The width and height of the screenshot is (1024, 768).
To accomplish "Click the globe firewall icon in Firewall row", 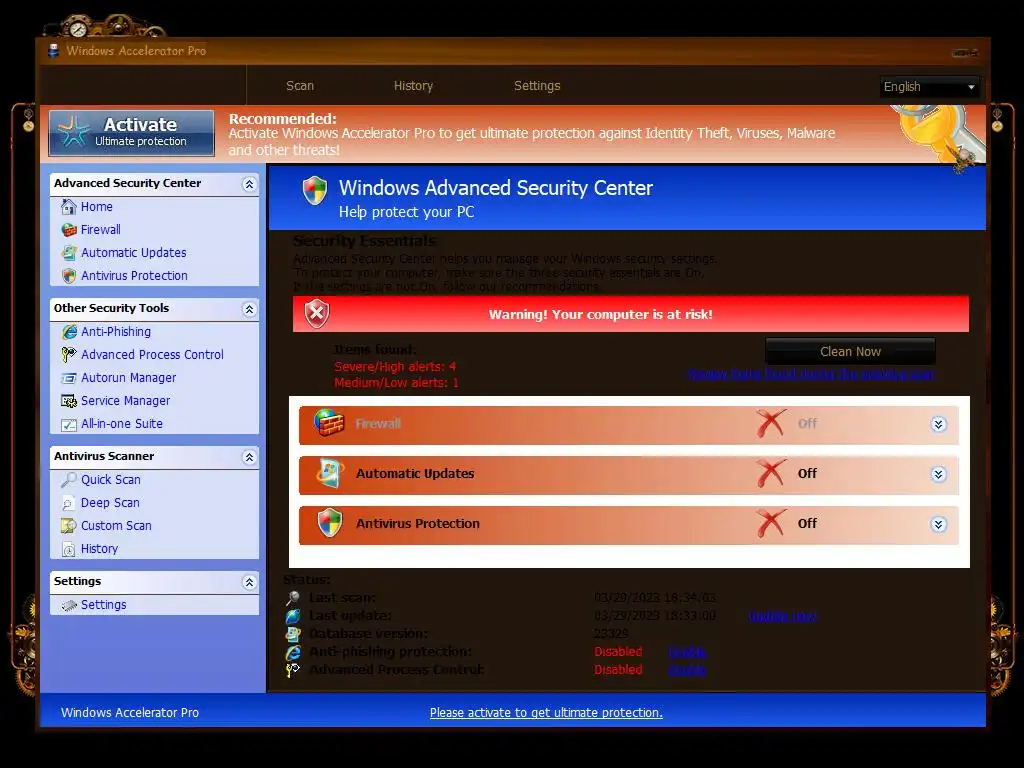I will tap(328, 423).
